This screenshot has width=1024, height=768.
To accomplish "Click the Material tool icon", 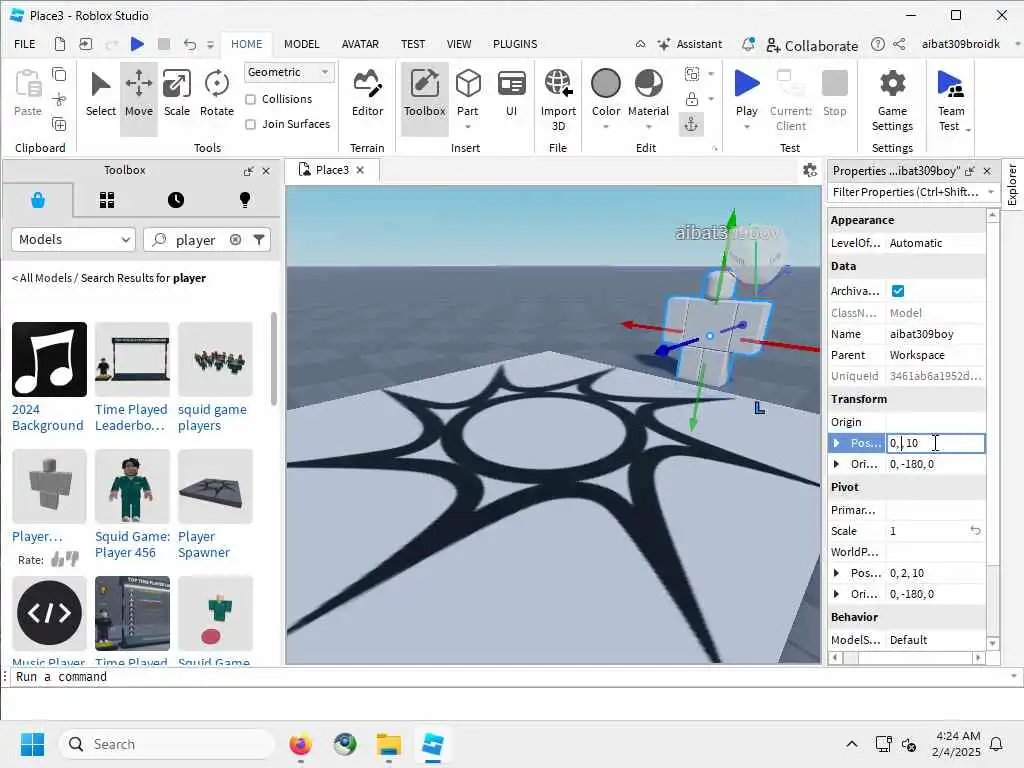I will tap(648, 84).
